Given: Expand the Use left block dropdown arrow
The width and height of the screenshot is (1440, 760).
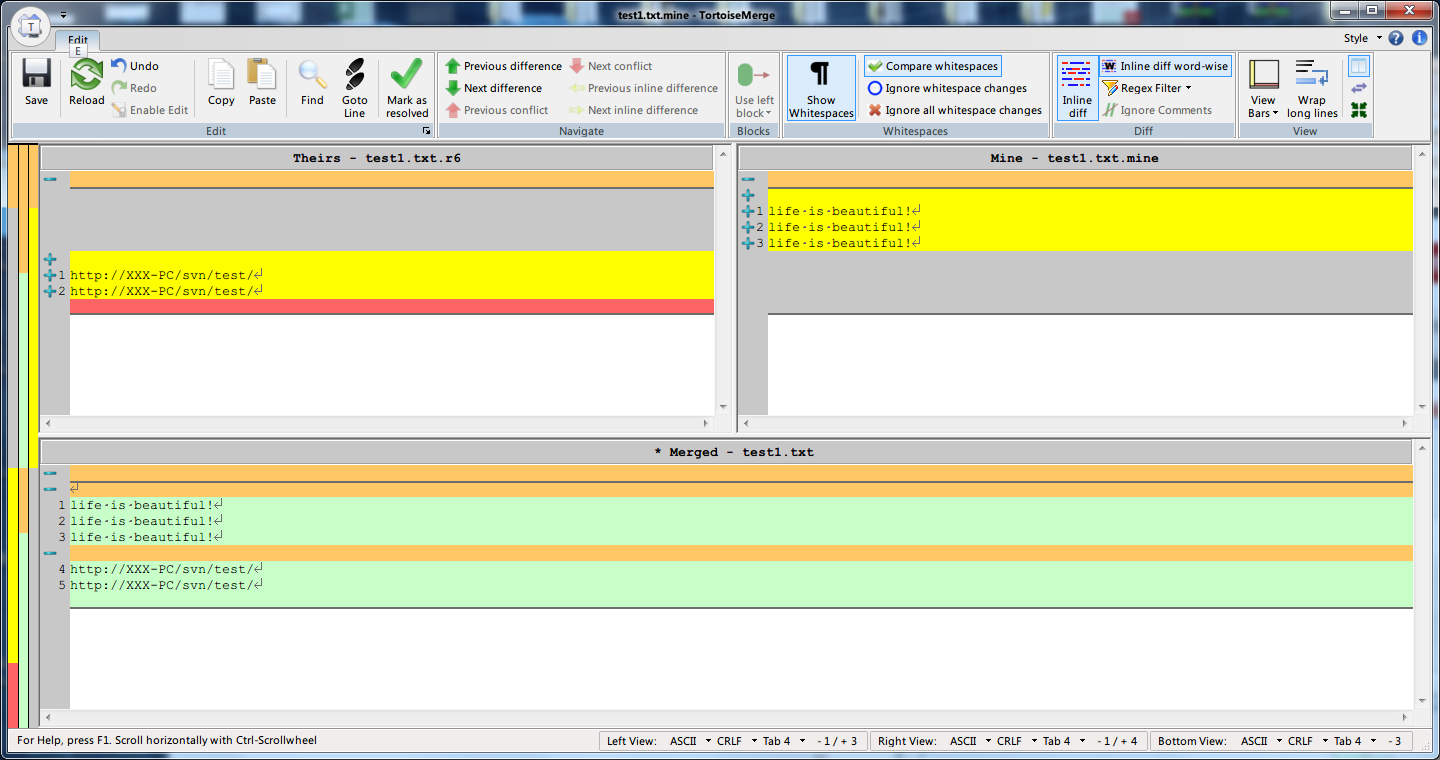Looking at the screenshot, I should pyautogui.click(x=768, y=114).
